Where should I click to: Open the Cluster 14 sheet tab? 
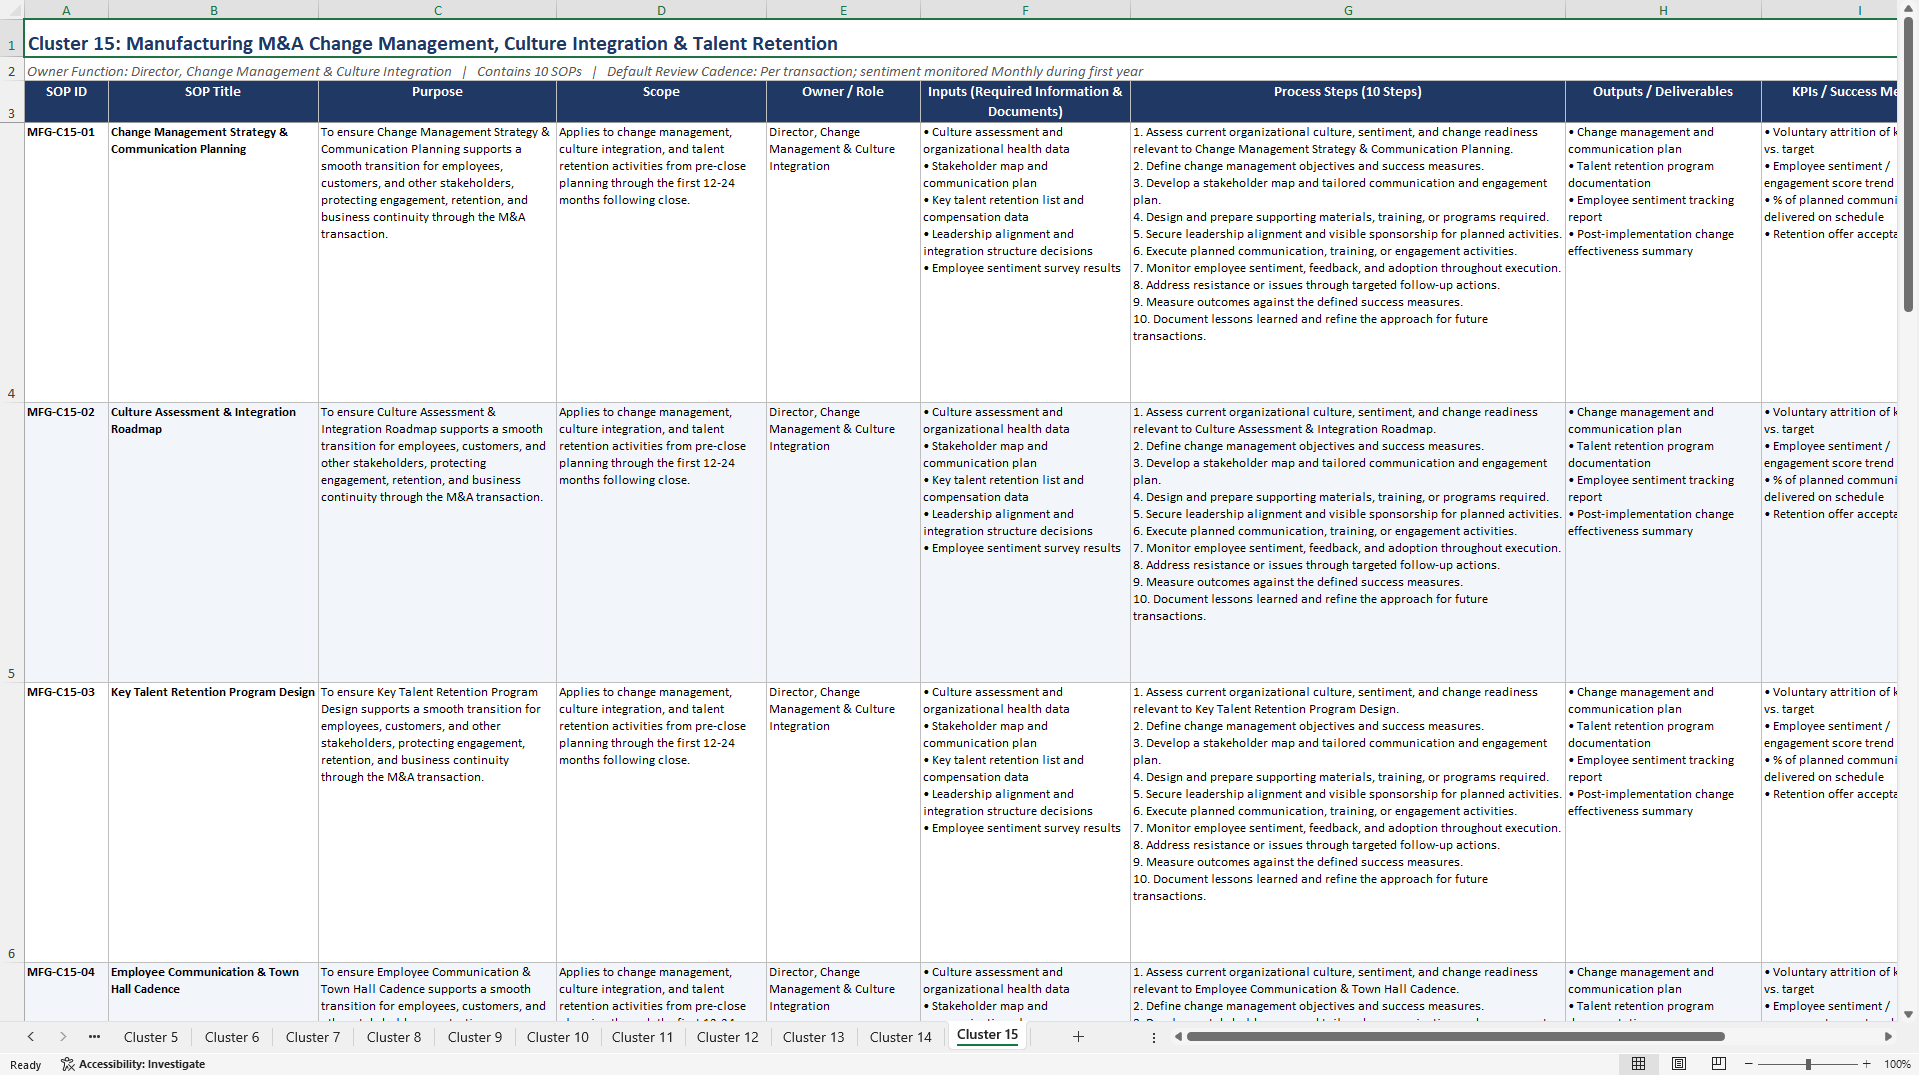tap(901, 1037)
